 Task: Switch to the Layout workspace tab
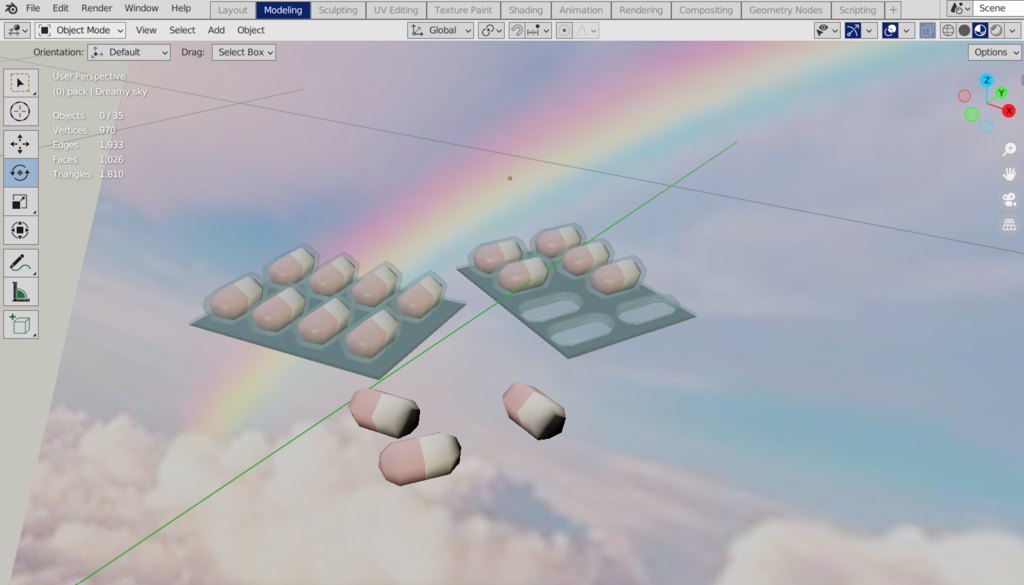[x=232, y=10]
